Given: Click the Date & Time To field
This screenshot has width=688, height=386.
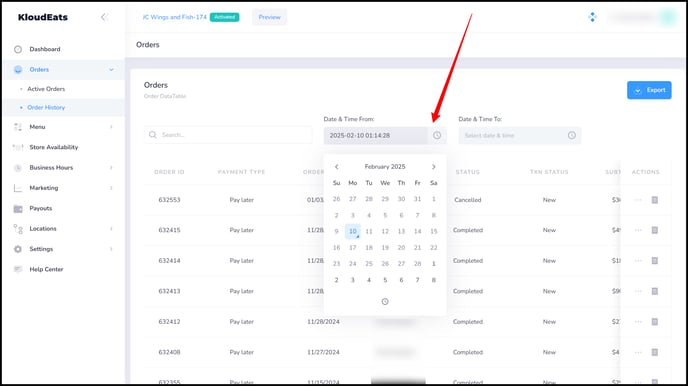Looking at the screenshot, I should pos(520,136).
